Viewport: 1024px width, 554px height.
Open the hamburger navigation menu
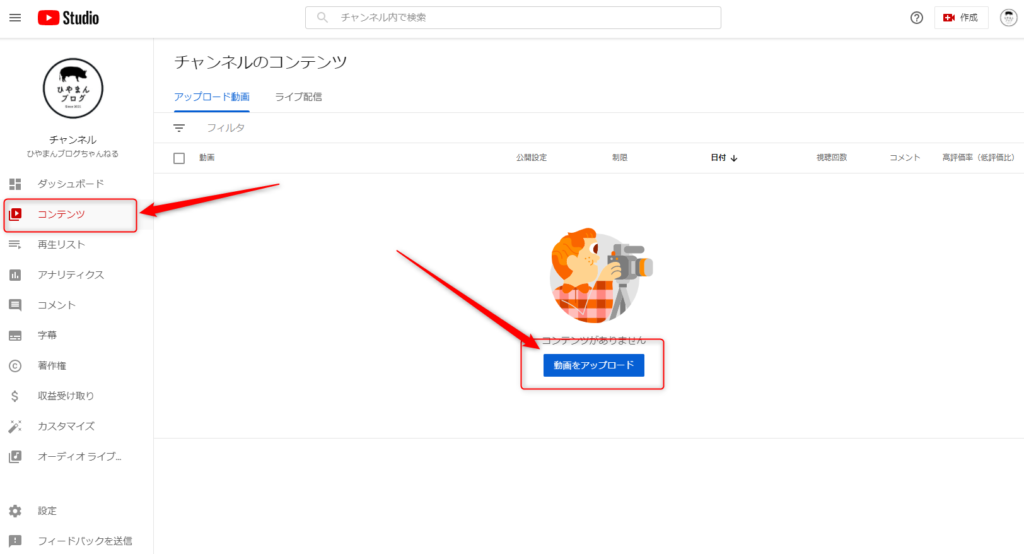pos(15,18)
